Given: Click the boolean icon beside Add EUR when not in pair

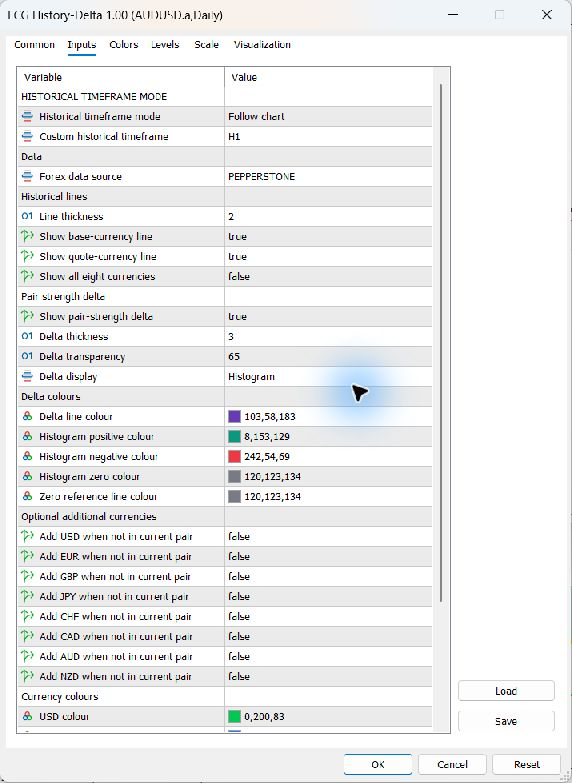Looking at the screenshot, I should 27,556.
